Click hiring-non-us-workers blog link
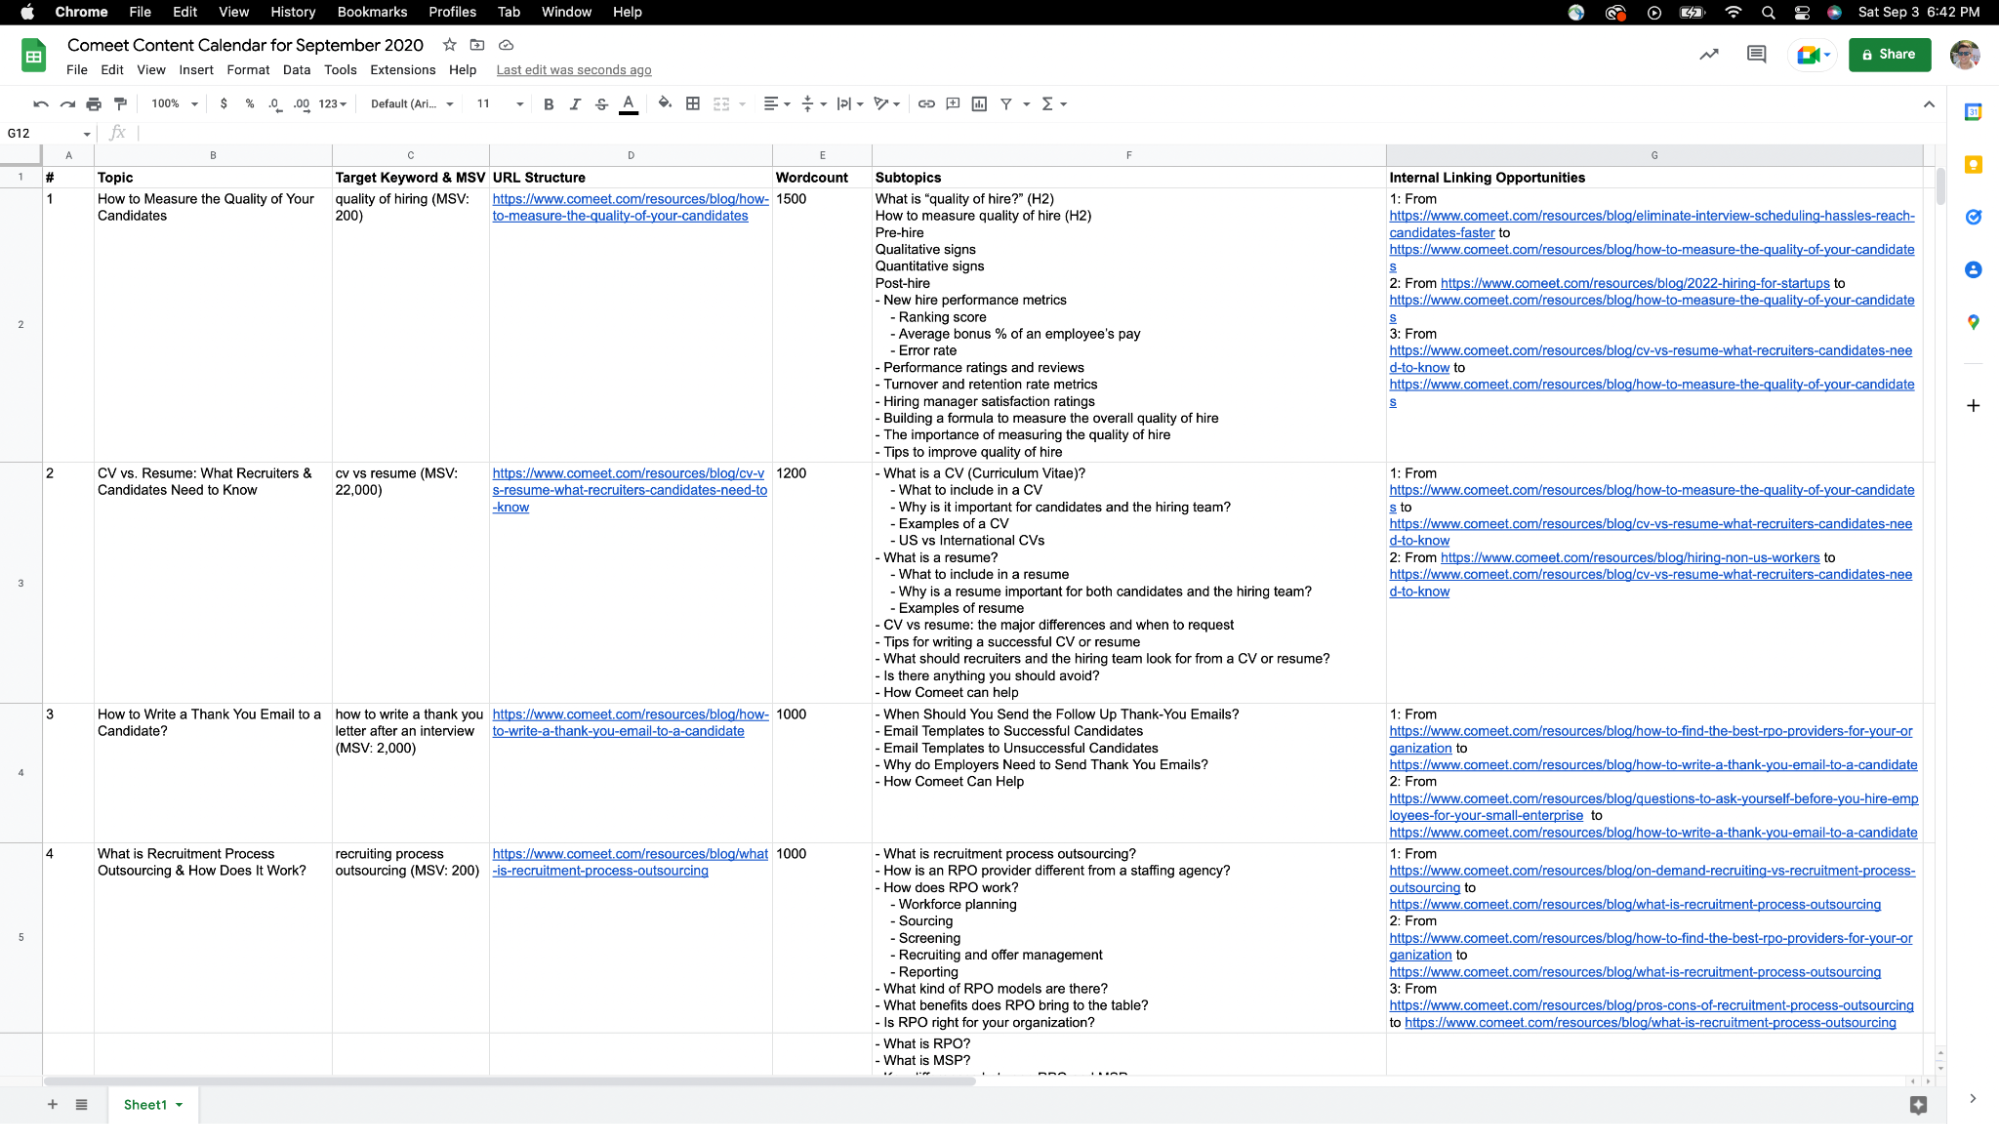This screenshot has width=1999, height=1125. pyautogui.click(x=1630, y=558)
